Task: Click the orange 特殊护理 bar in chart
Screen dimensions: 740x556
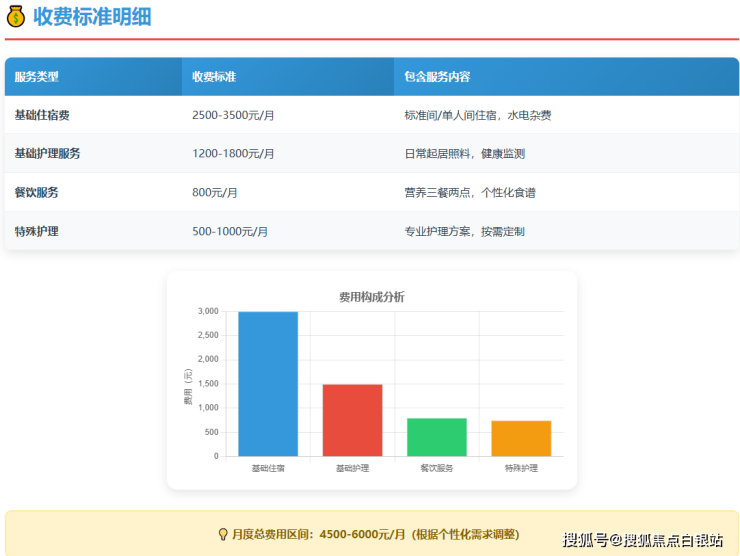Action: pyautogui.click(x=521, y=438)
